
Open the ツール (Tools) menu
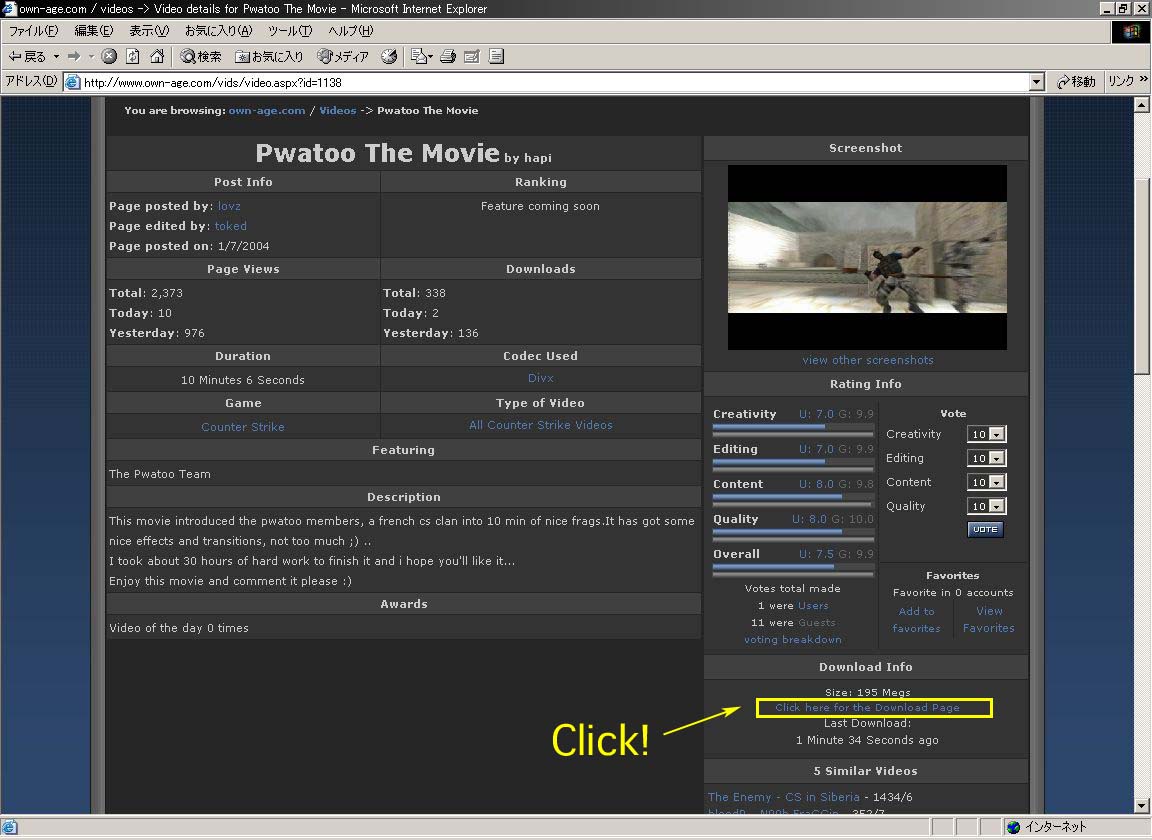click(x=289, y=31)
